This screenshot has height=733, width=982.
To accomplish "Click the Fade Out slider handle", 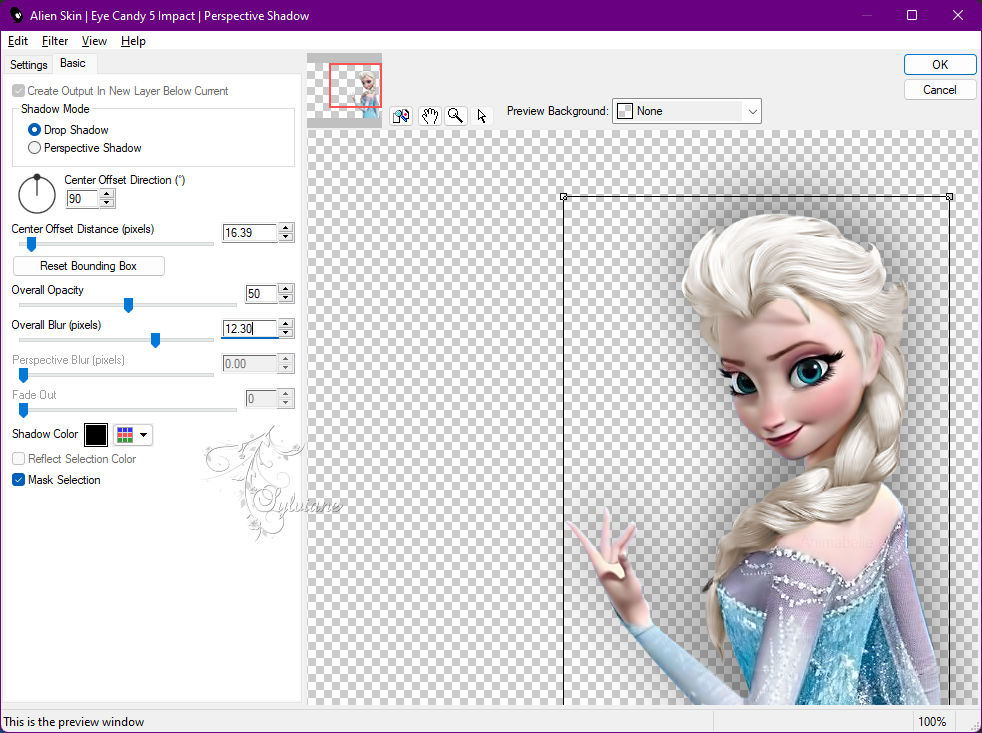I will (23, 410).
